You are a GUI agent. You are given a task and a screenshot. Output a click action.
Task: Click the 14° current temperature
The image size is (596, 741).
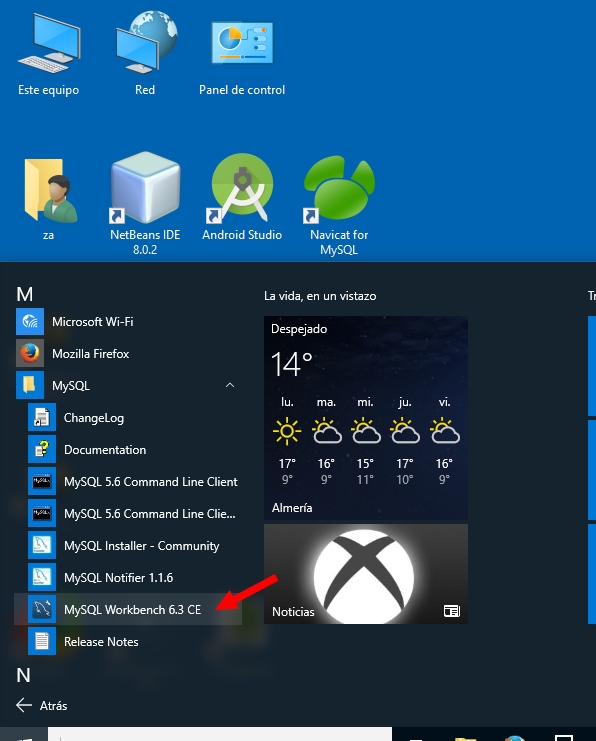point(292,364)
